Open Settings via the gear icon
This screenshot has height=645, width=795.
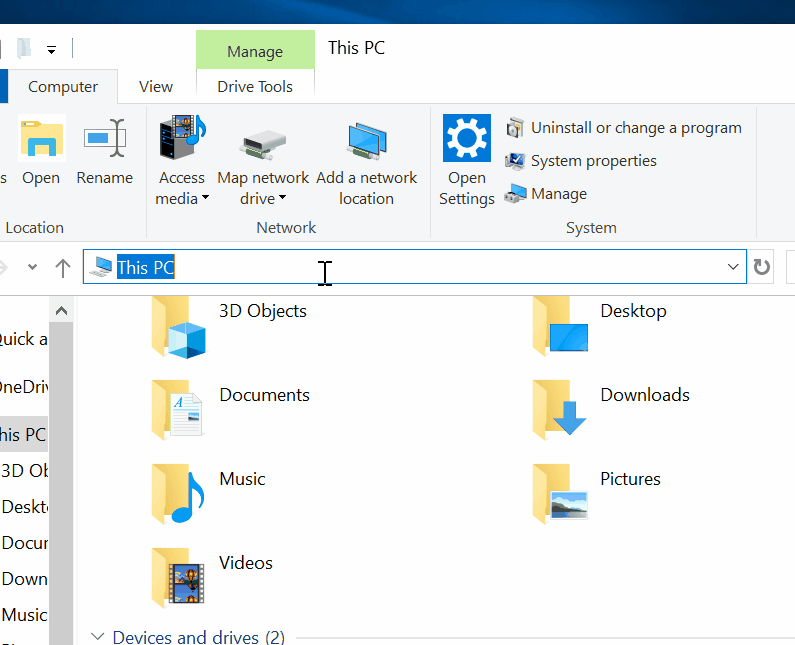(x=466, y=139)
